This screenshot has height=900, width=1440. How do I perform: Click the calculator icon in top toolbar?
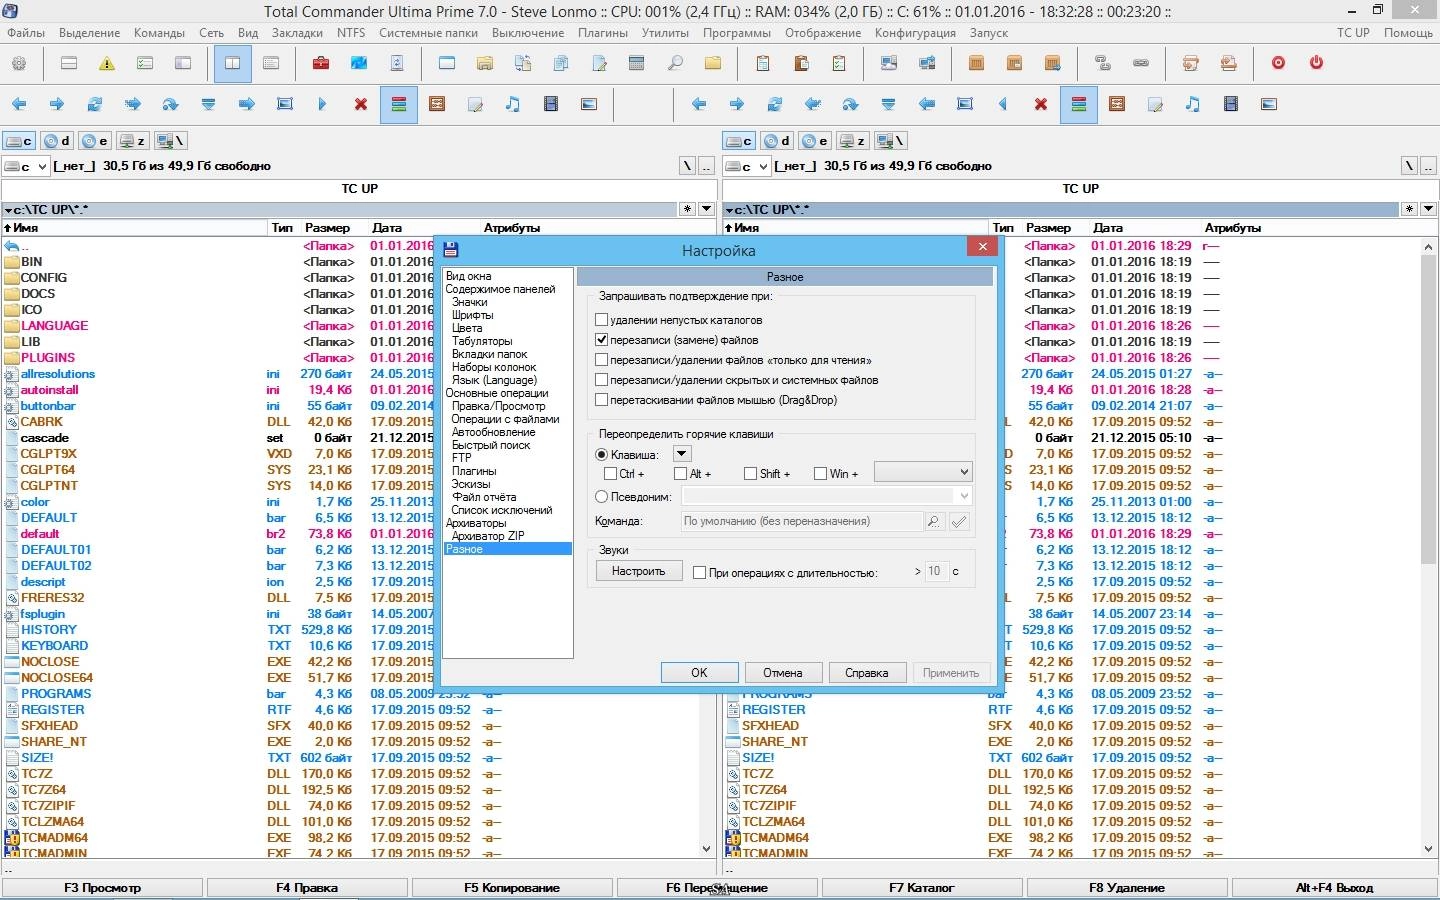point(636,63)
